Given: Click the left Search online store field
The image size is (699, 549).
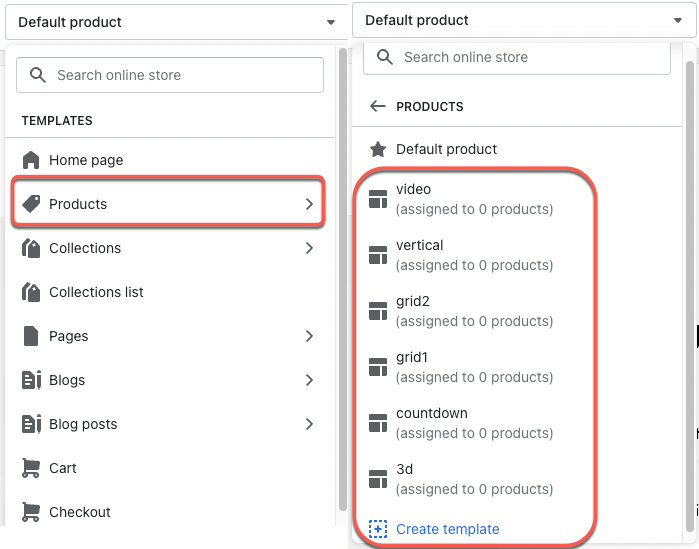Looking at the screenshot, I should coord(170,75).
